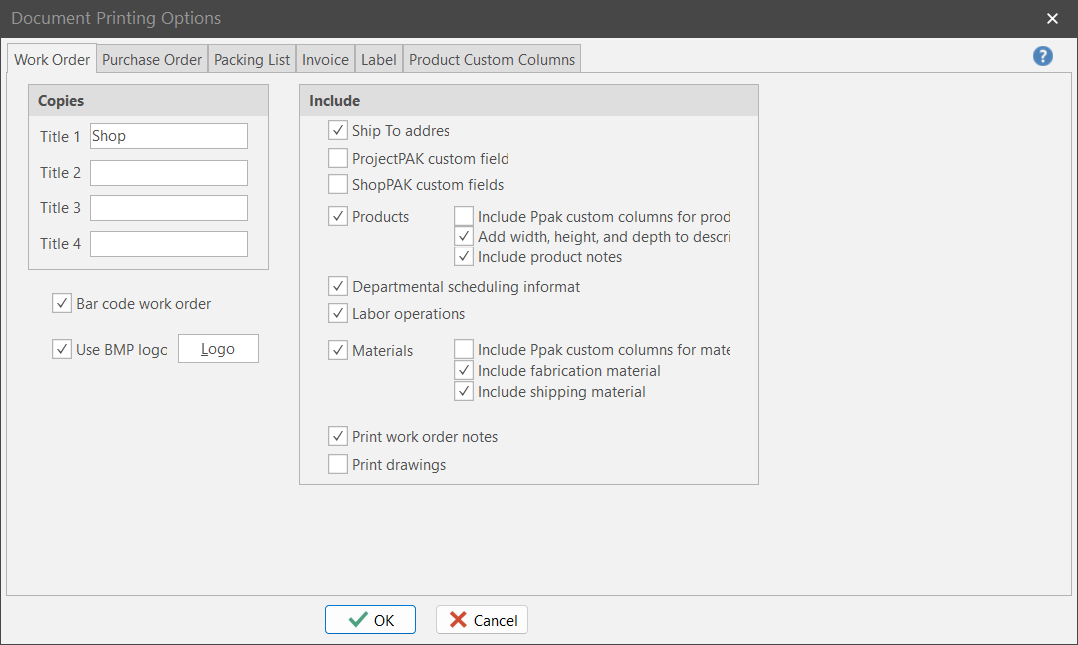This screenshot has width=1078, height=645.
Task: Disable the Labor operations checkbox
Action: tap(338, 314)
